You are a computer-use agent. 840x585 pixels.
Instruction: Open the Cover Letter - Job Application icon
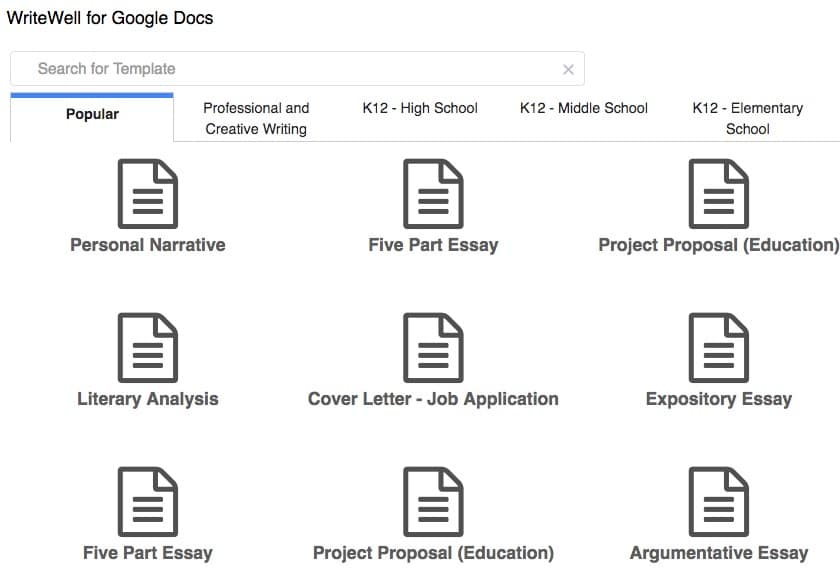[x=433, y=346]
